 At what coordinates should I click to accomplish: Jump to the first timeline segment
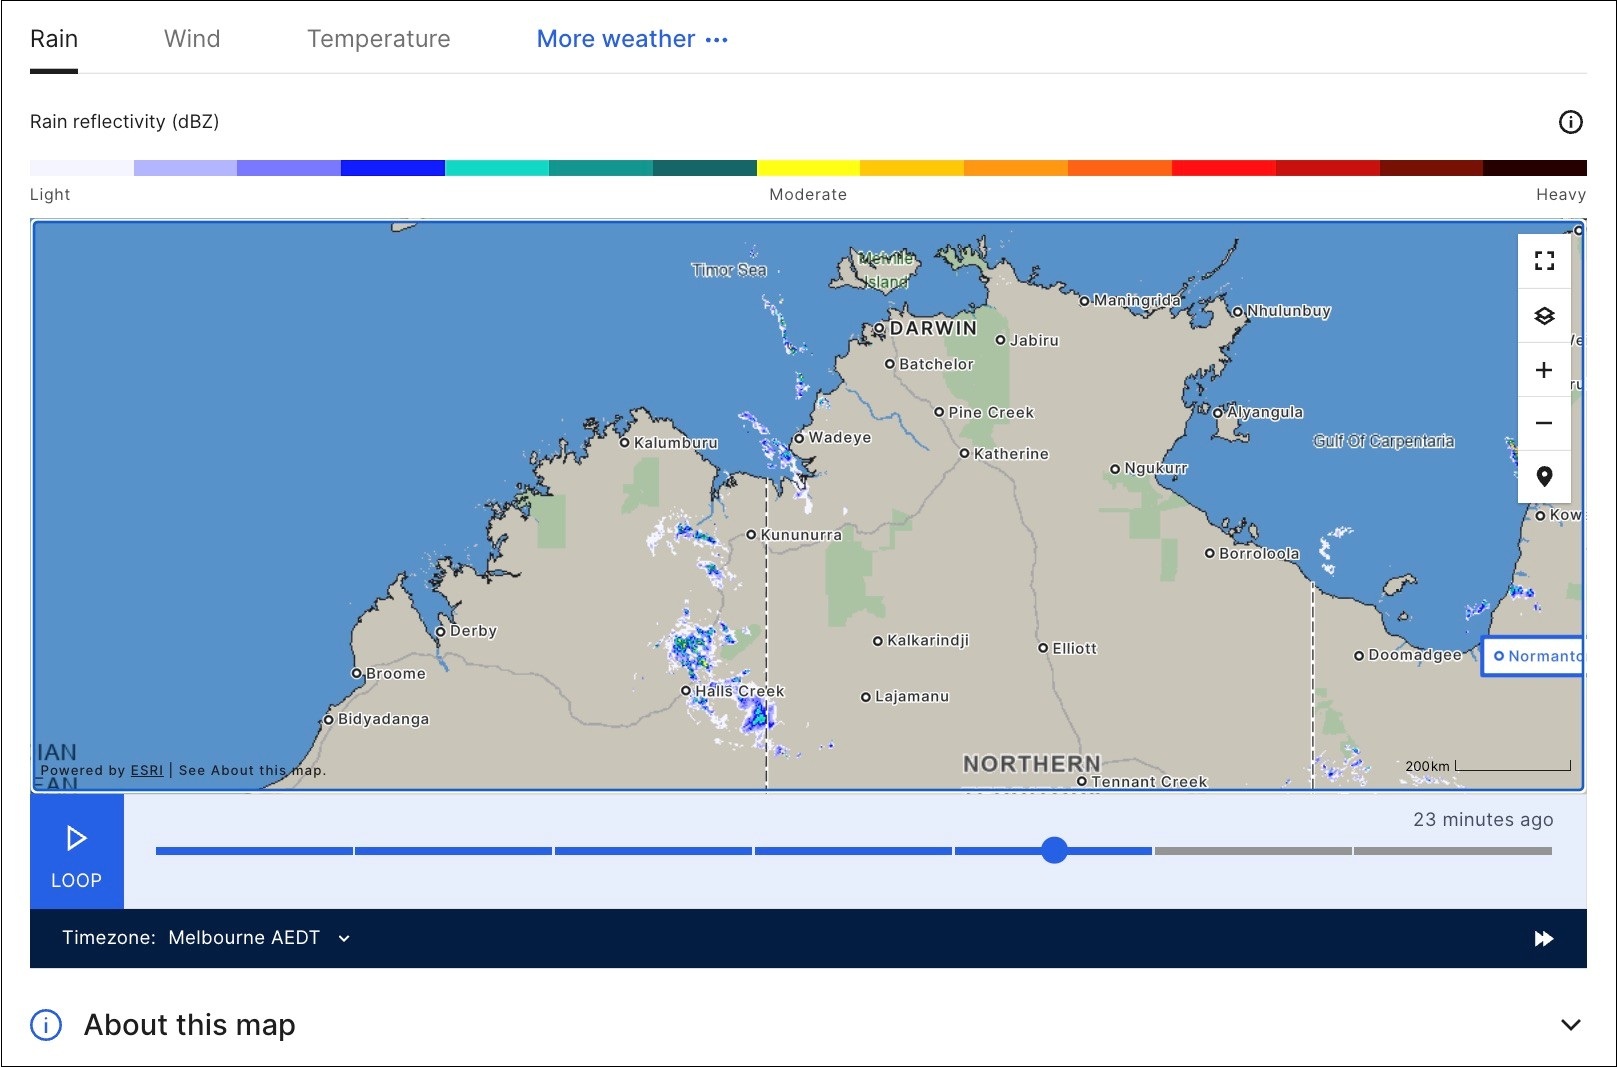coord(254,851)
